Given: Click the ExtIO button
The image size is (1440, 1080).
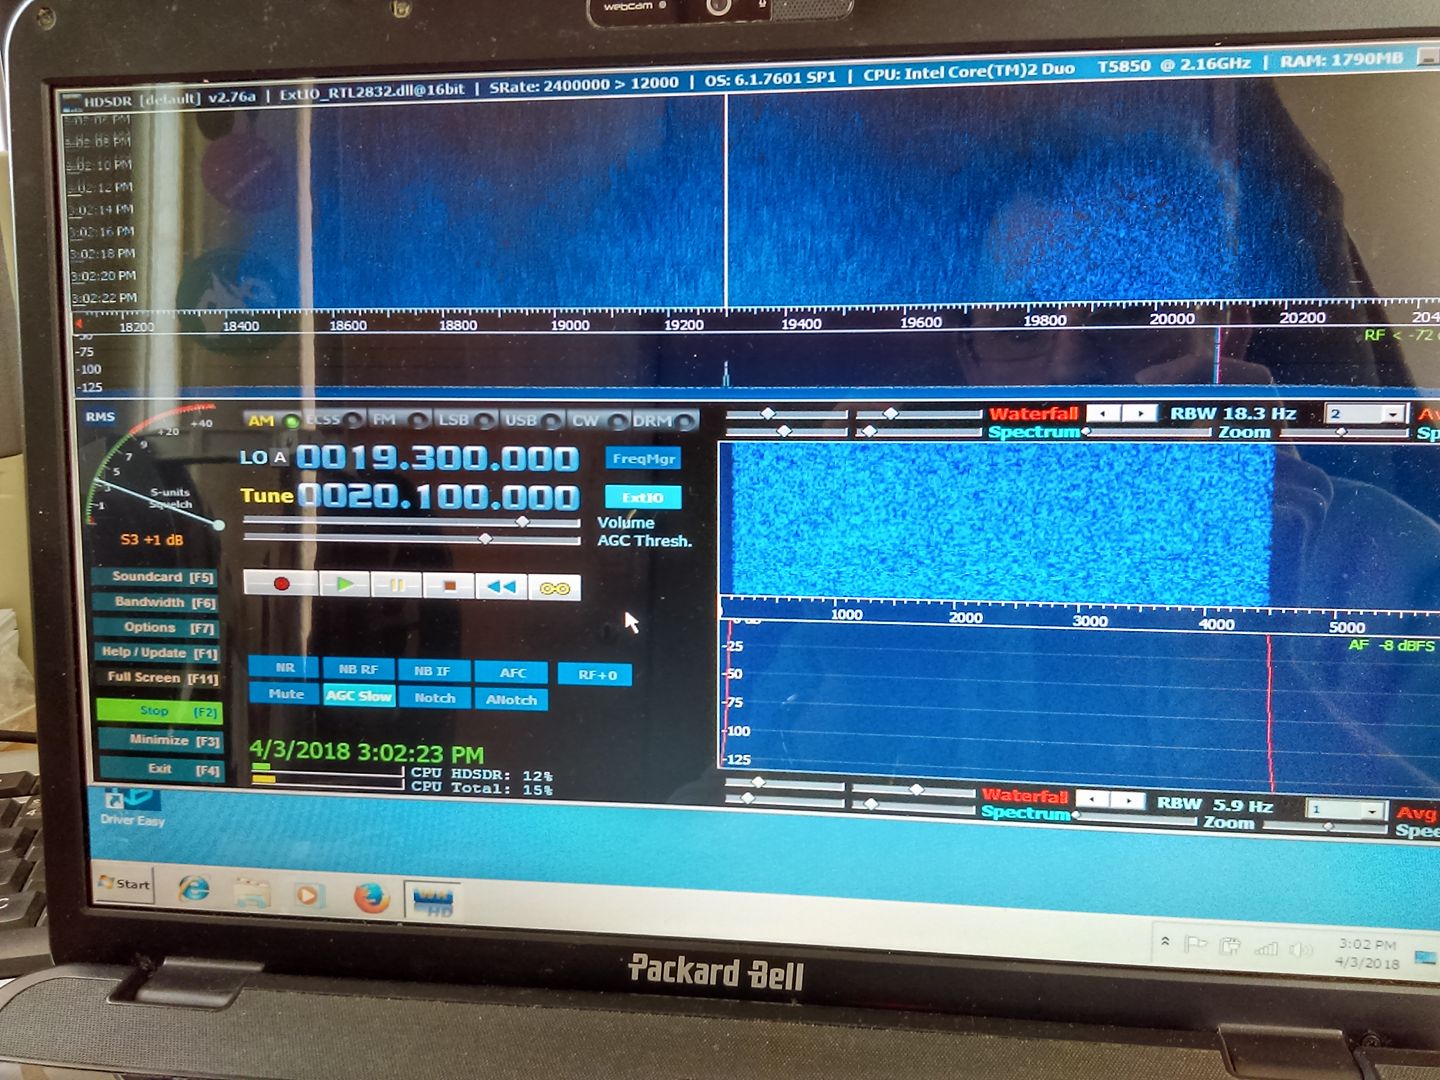Looking at the screenshot, I should 643,497.
